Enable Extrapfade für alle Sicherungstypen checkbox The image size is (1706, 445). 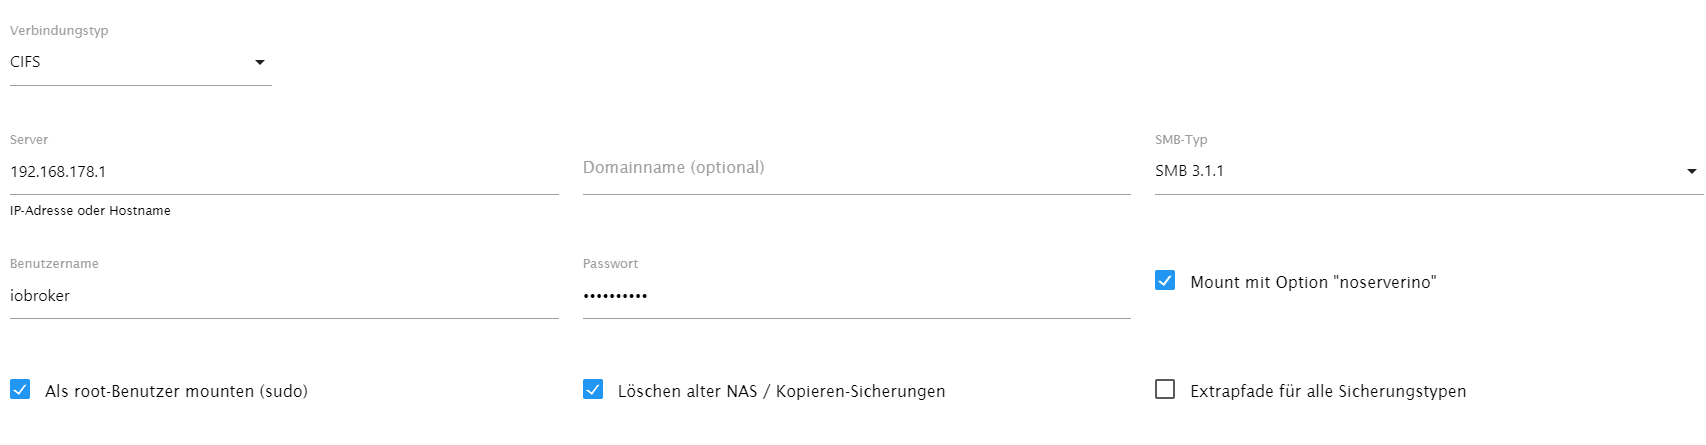[x=1165, y=390]
